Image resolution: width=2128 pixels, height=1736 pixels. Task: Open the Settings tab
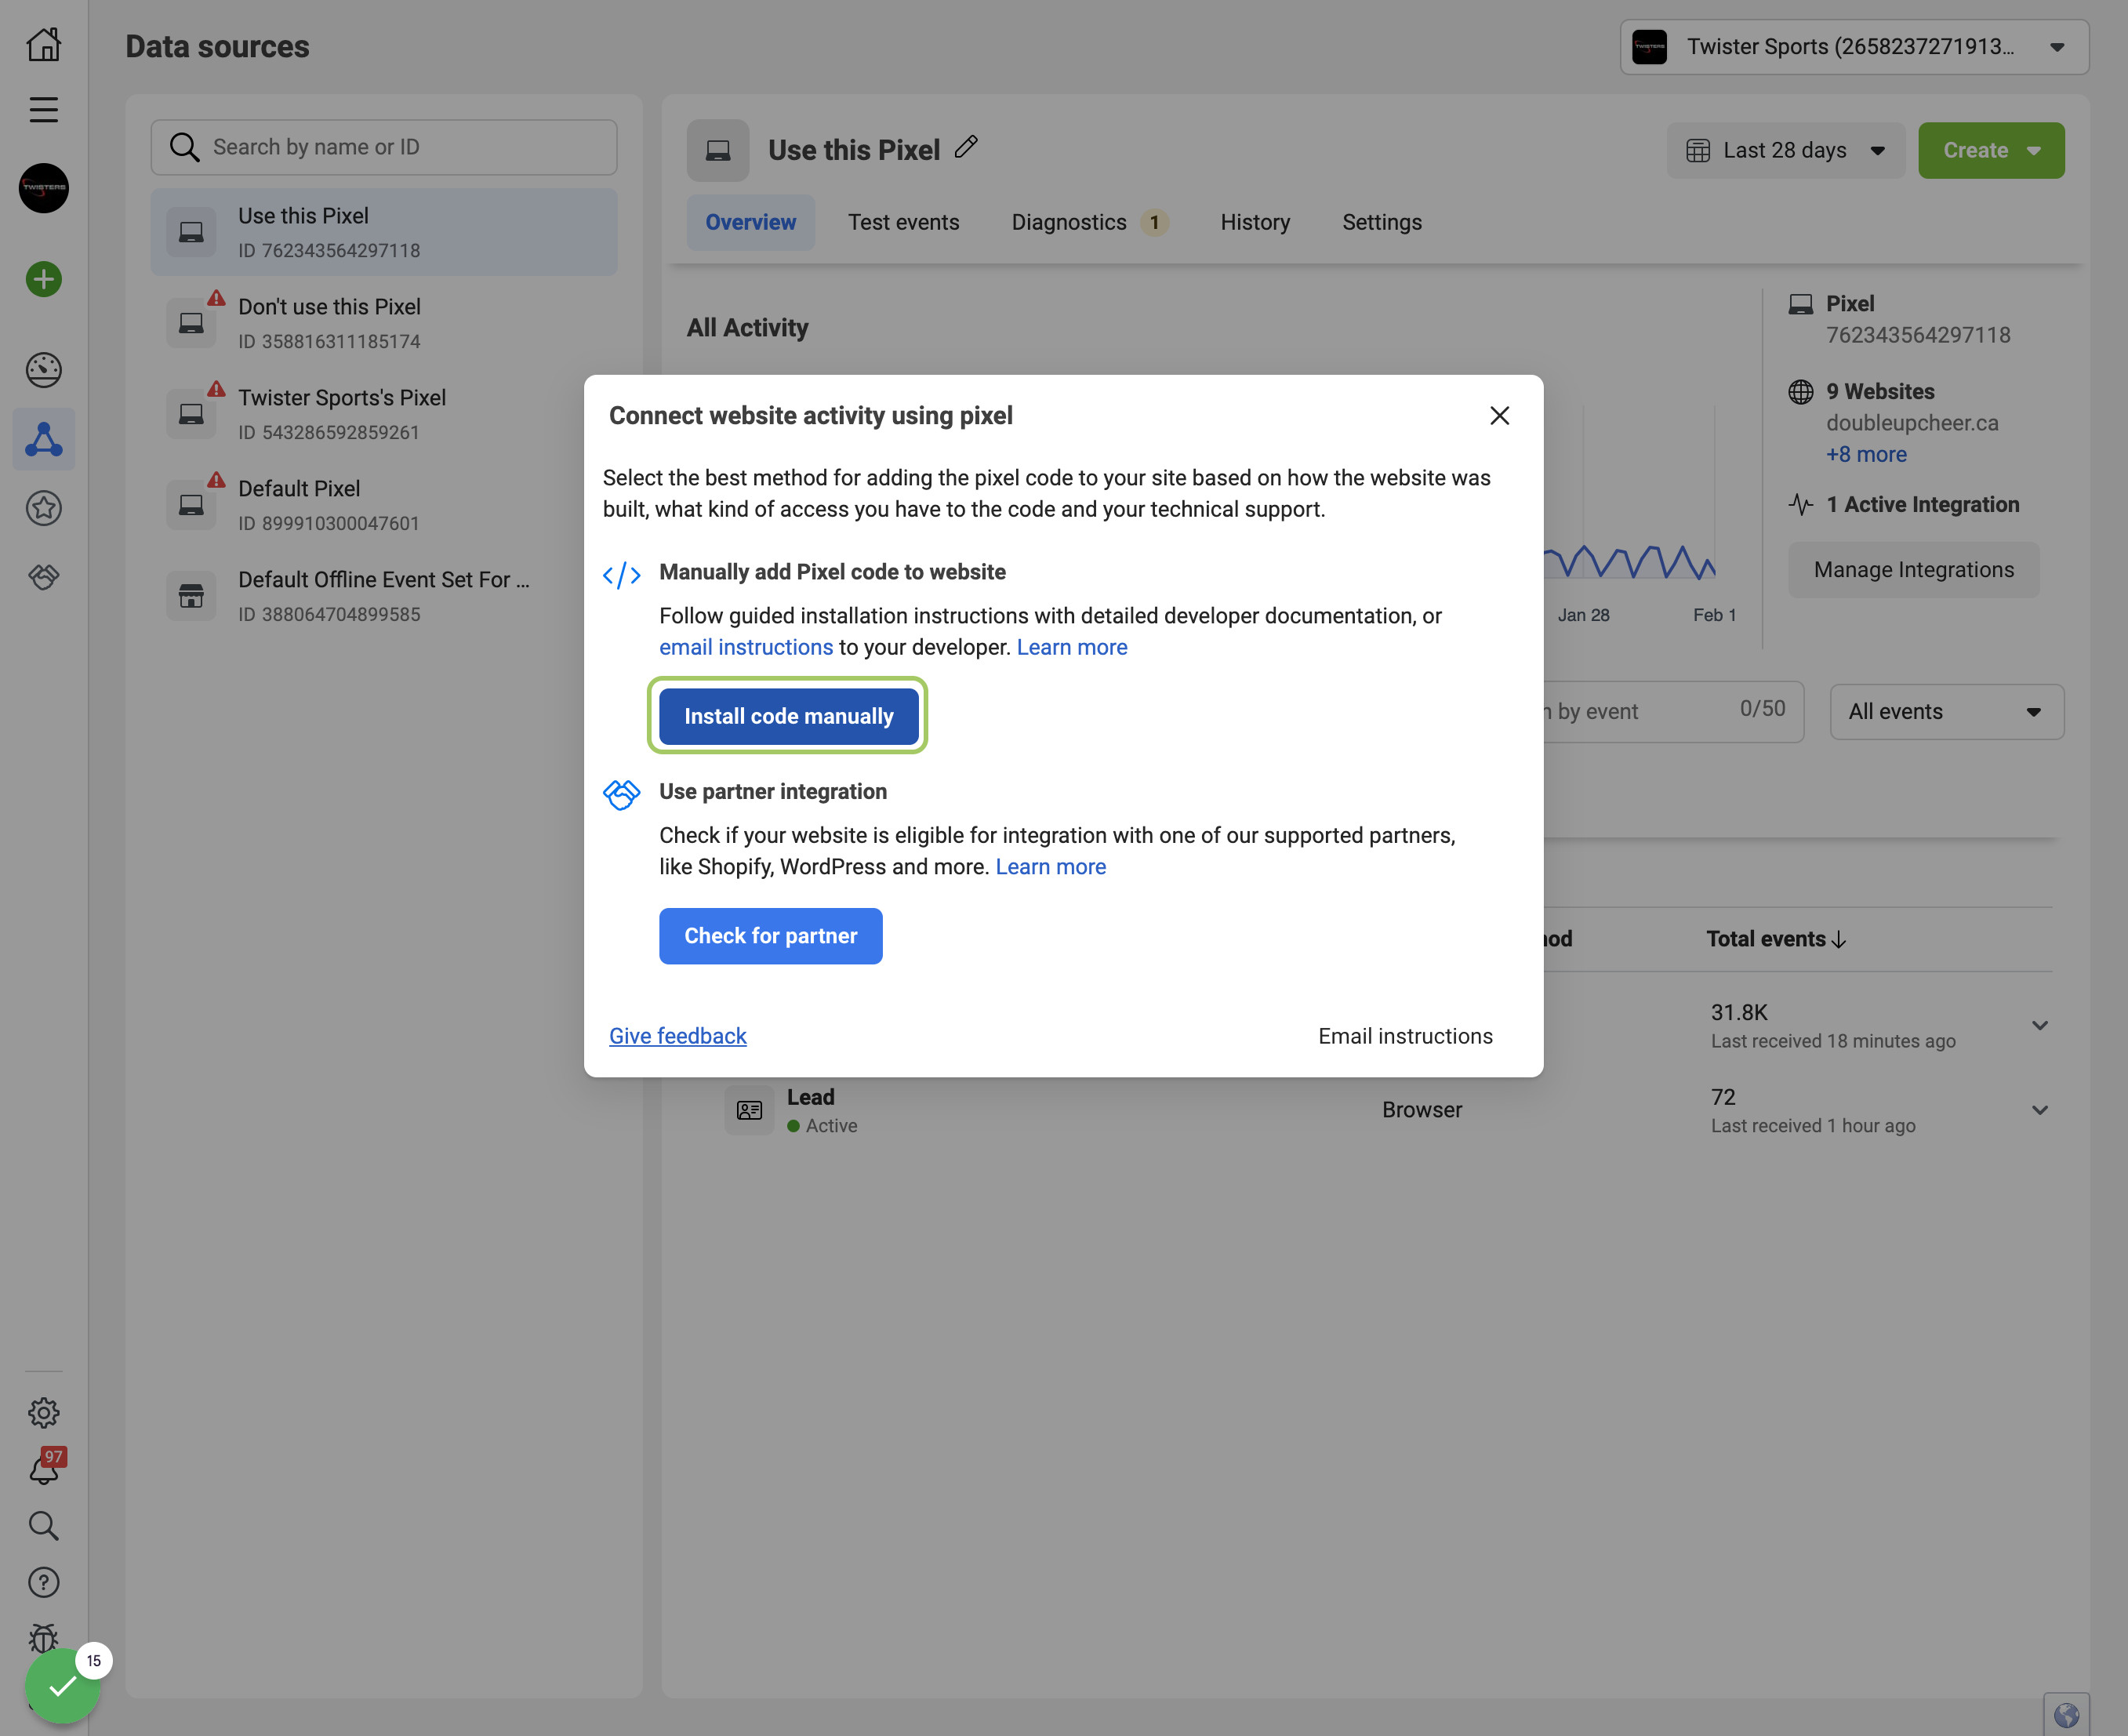(x=1381, y=222)
